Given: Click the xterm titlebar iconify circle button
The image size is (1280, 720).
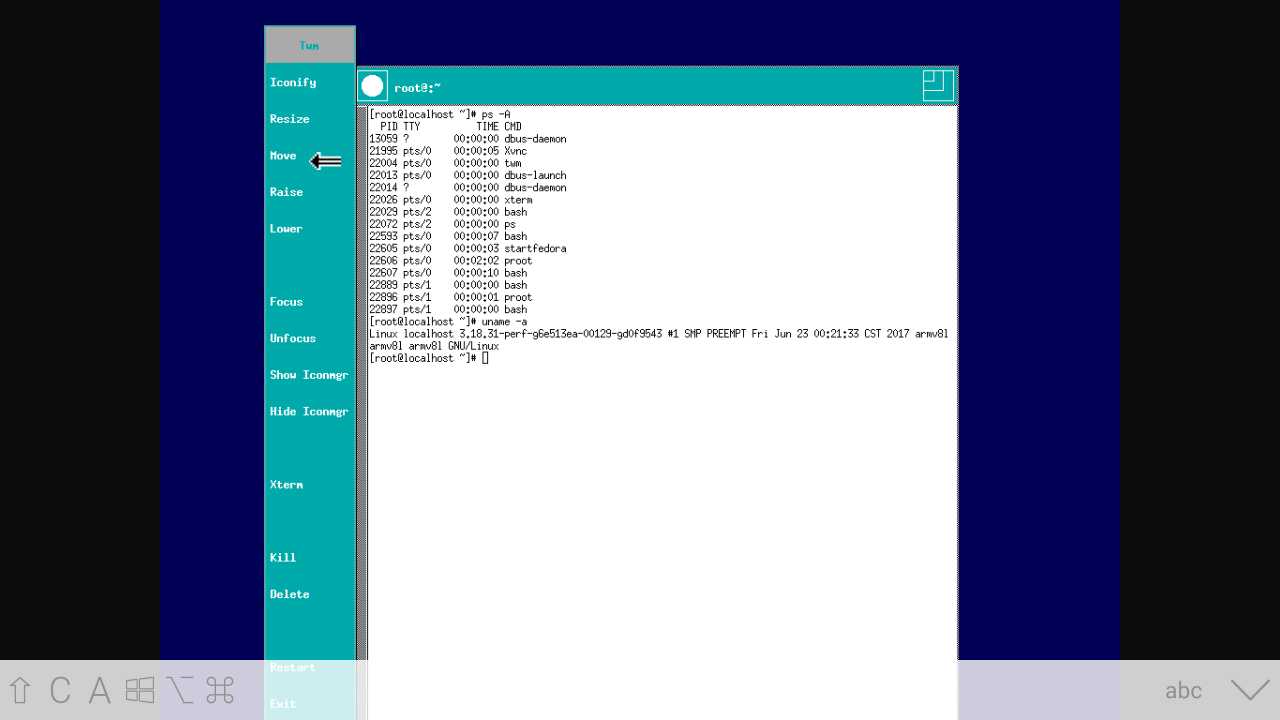Looking at the screenshot, I should click(373, 87).
